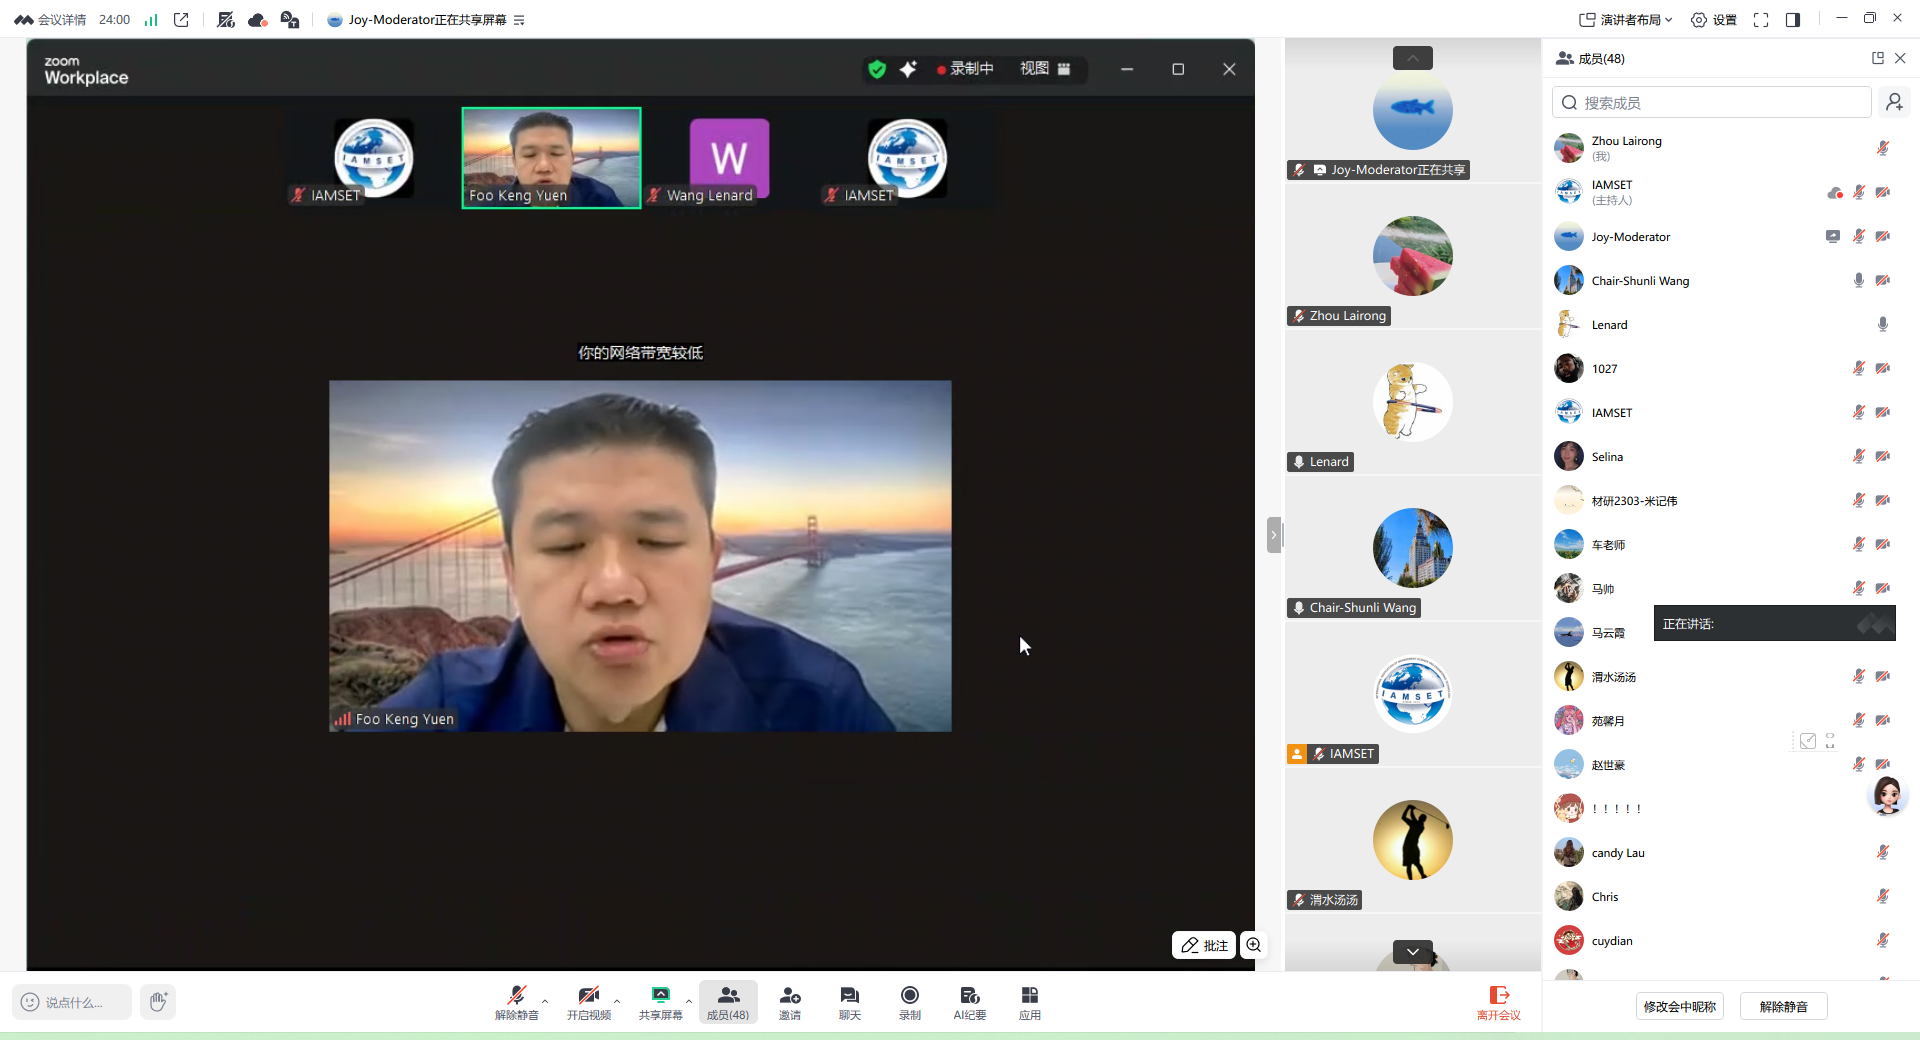Click the annotate pencil button
Viewport: 1920px width, 1040px height.
pos(1204,945)
